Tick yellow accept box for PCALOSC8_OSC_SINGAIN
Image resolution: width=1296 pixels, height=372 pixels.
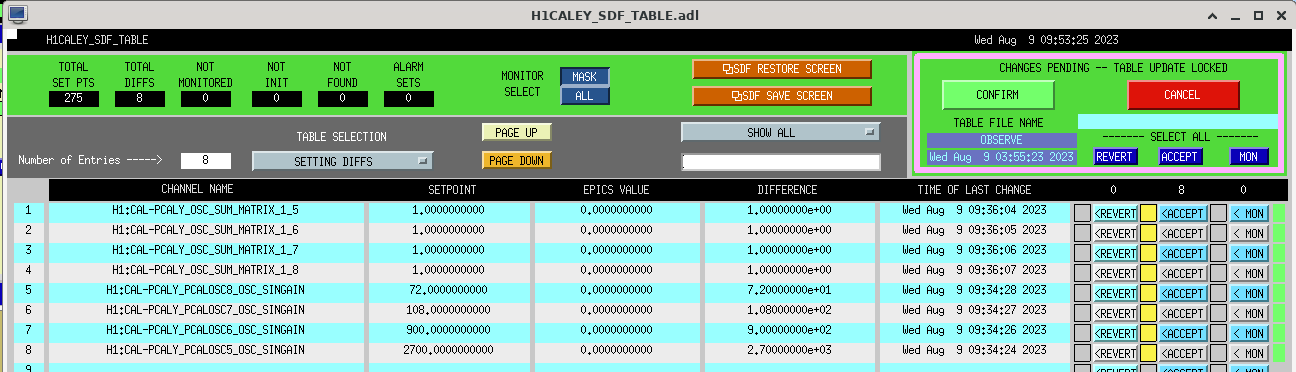pos(1148,292)
